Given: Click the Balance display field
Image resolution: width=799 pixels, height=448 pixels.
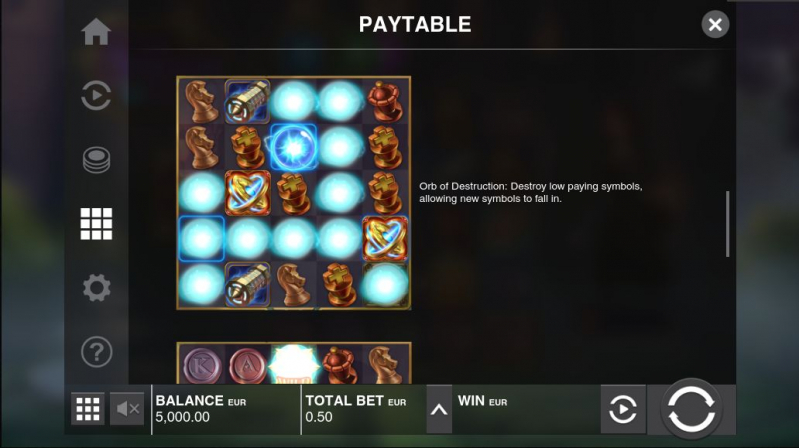Looking at the screenshot, I should click(226, 409).
